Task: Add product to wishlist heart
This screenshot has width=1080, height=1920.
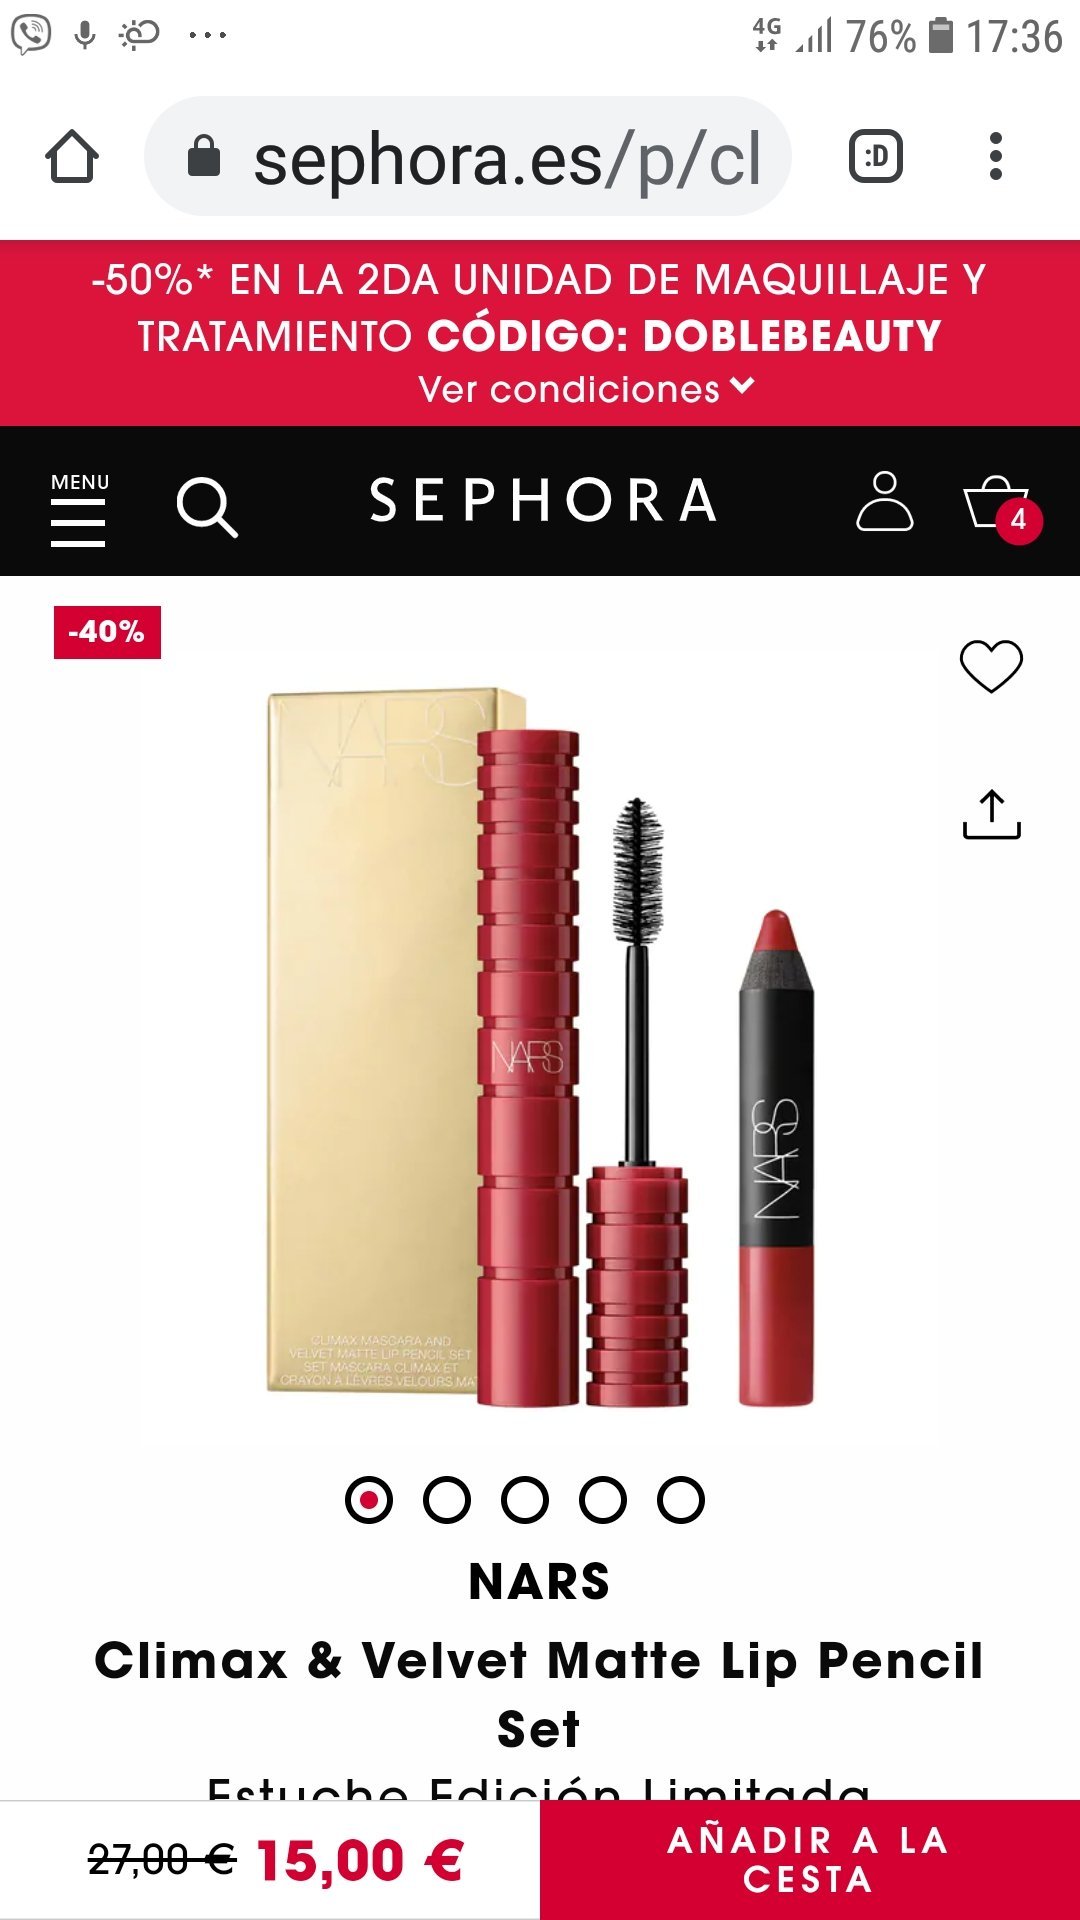Action: tap(991, 666)
